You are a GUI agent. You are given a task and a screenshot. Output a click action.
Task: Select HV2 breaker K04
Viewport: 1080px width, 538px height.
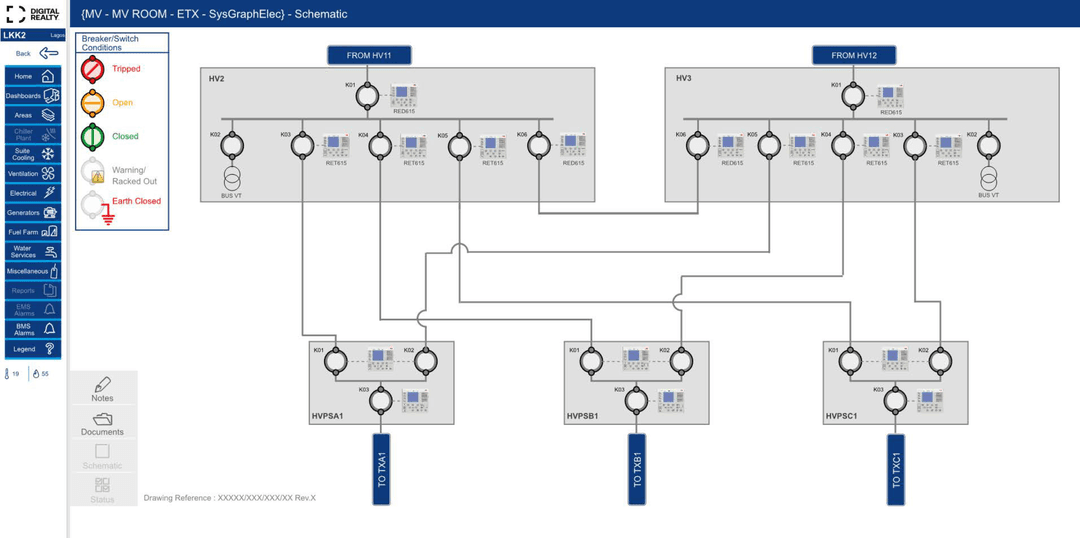coord(380,145)
